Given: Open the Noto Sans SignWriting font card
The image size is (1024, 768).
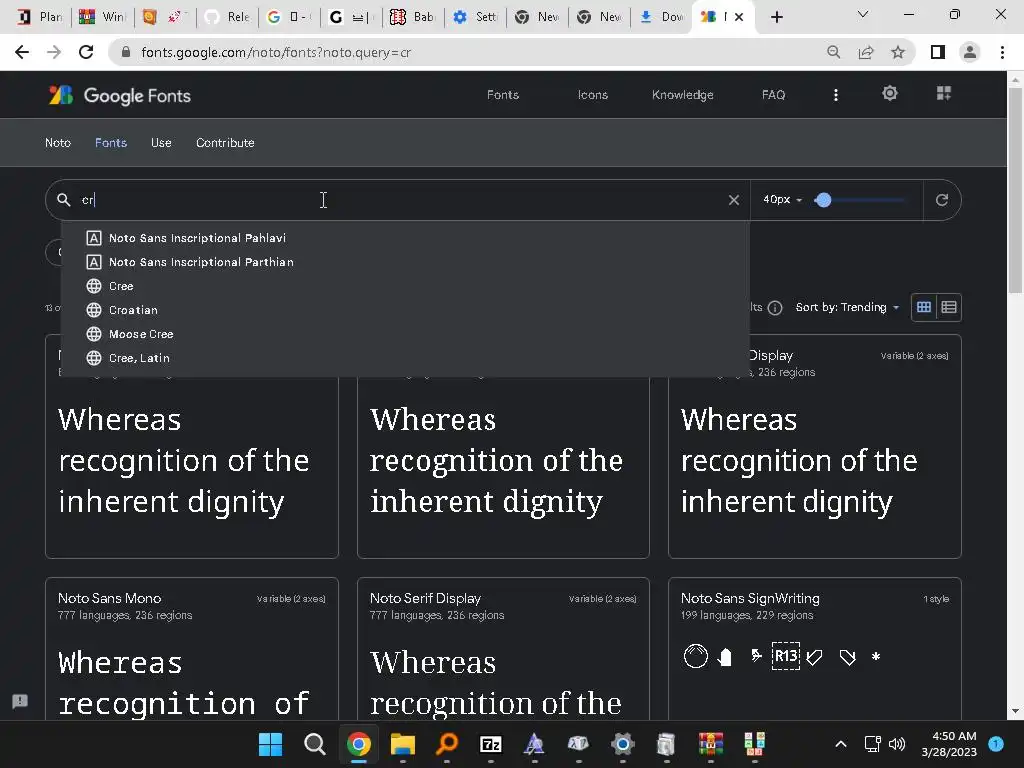Looking at the screenshot, I should click(814, 649).
